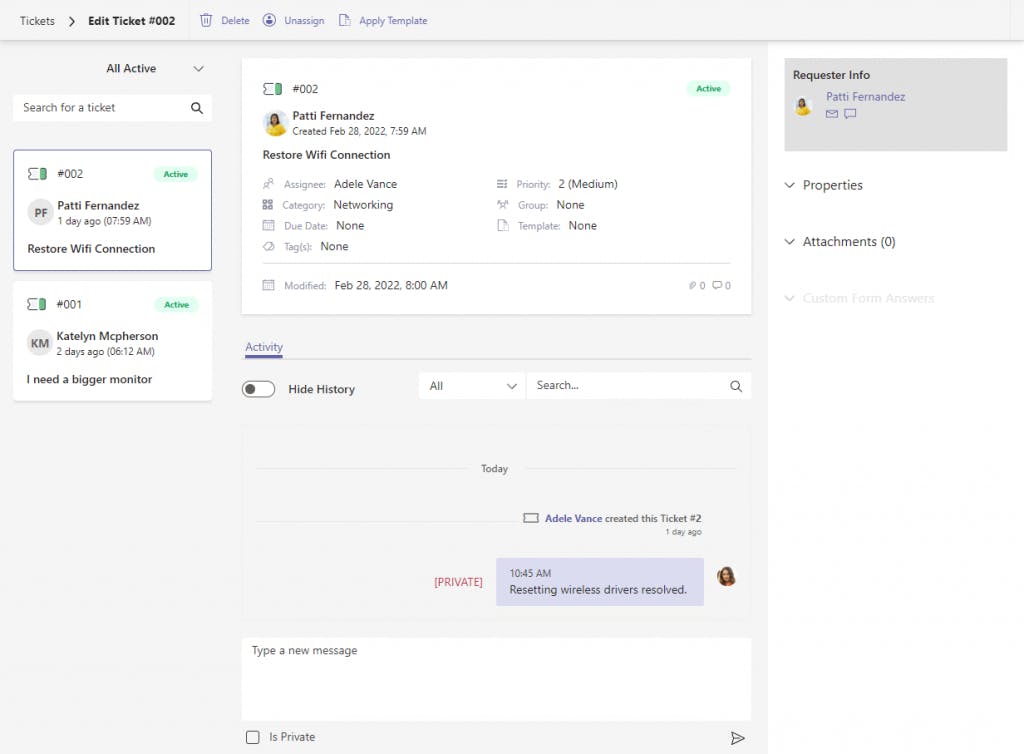
Task: Click Edit Ticket #002 breadcrumb title
Action: point(131,21)
